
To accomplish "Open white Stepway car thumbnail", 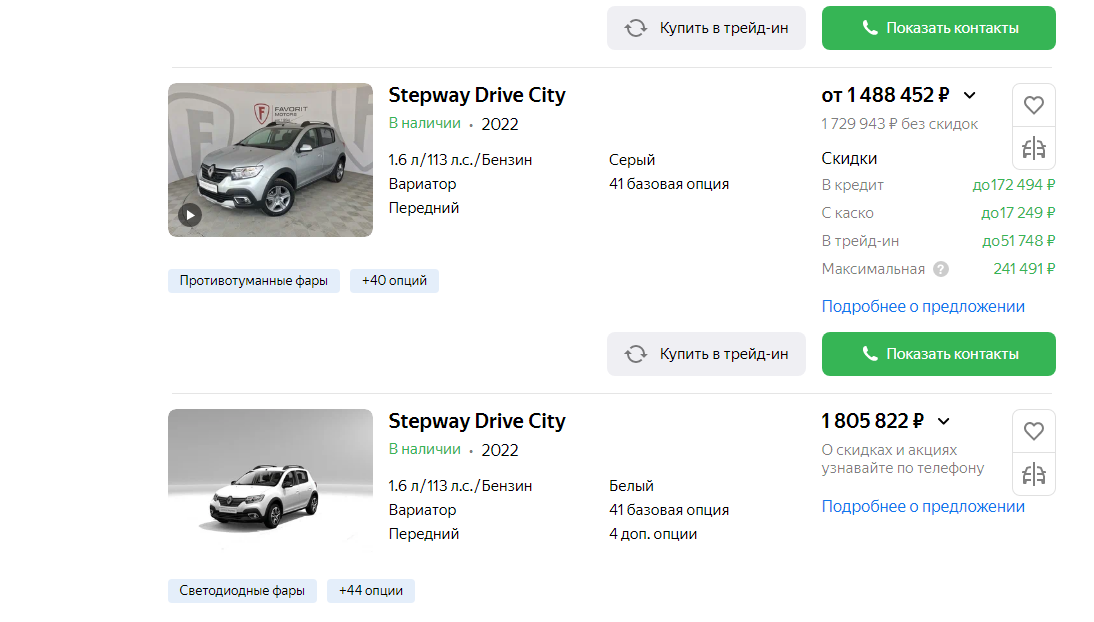I will [x=270, y=480].
